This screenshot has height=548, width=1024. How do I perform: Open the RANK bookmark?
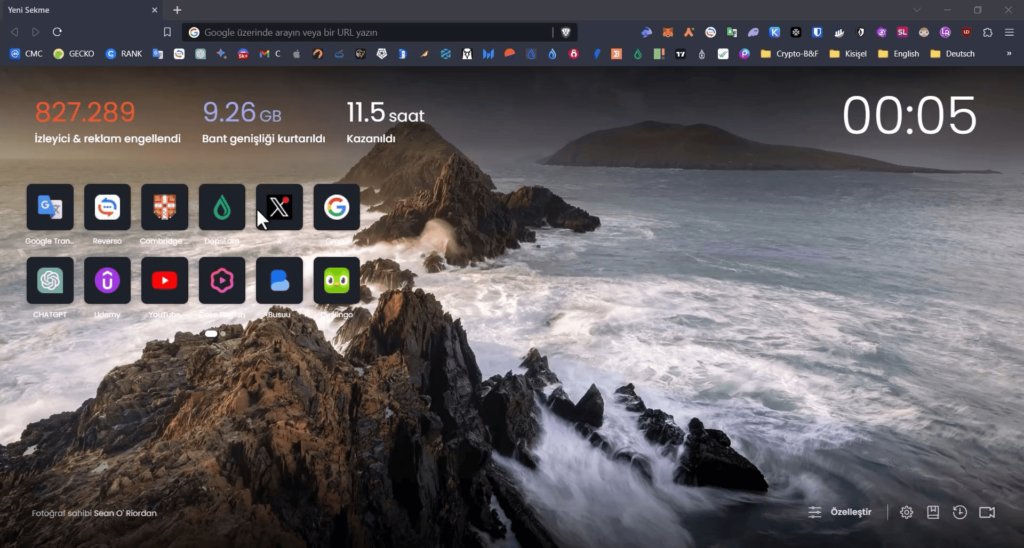tap(124, 54)
